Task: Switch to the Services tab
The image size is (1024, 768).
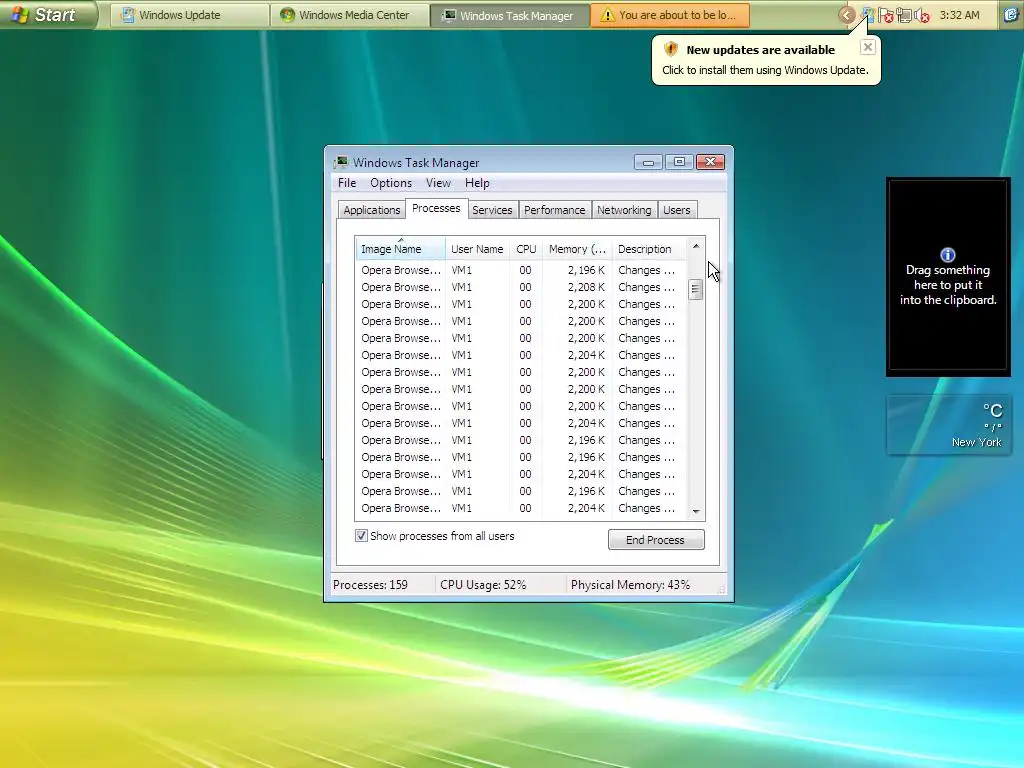Action: (492, 210)
